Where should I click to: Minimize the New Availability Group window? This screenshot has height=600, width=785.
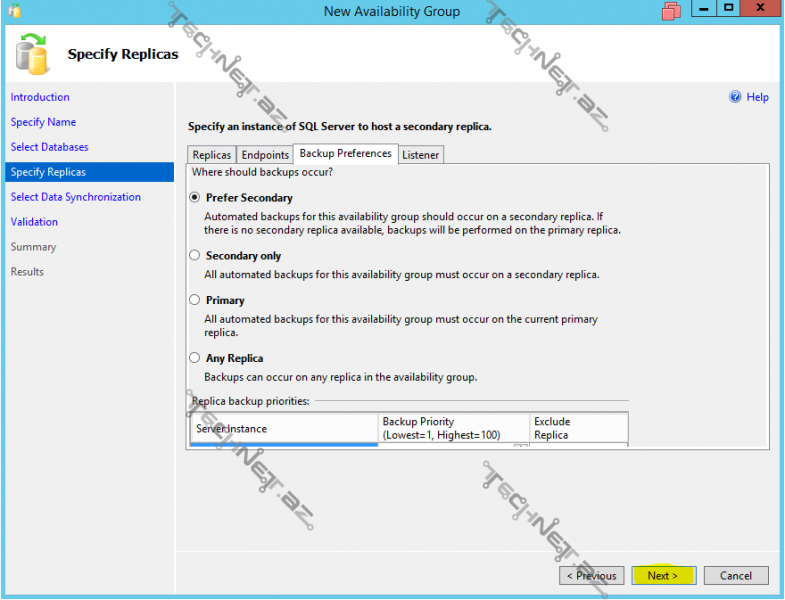[702, 9]
